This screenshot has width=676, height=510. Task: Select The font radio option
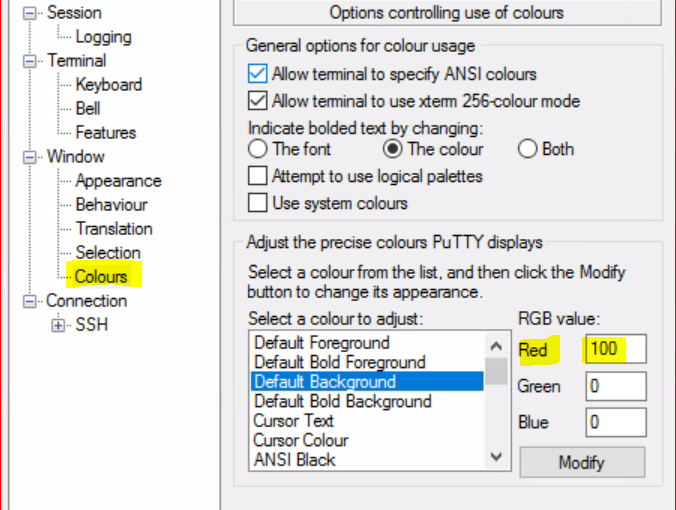click(257, 149)
